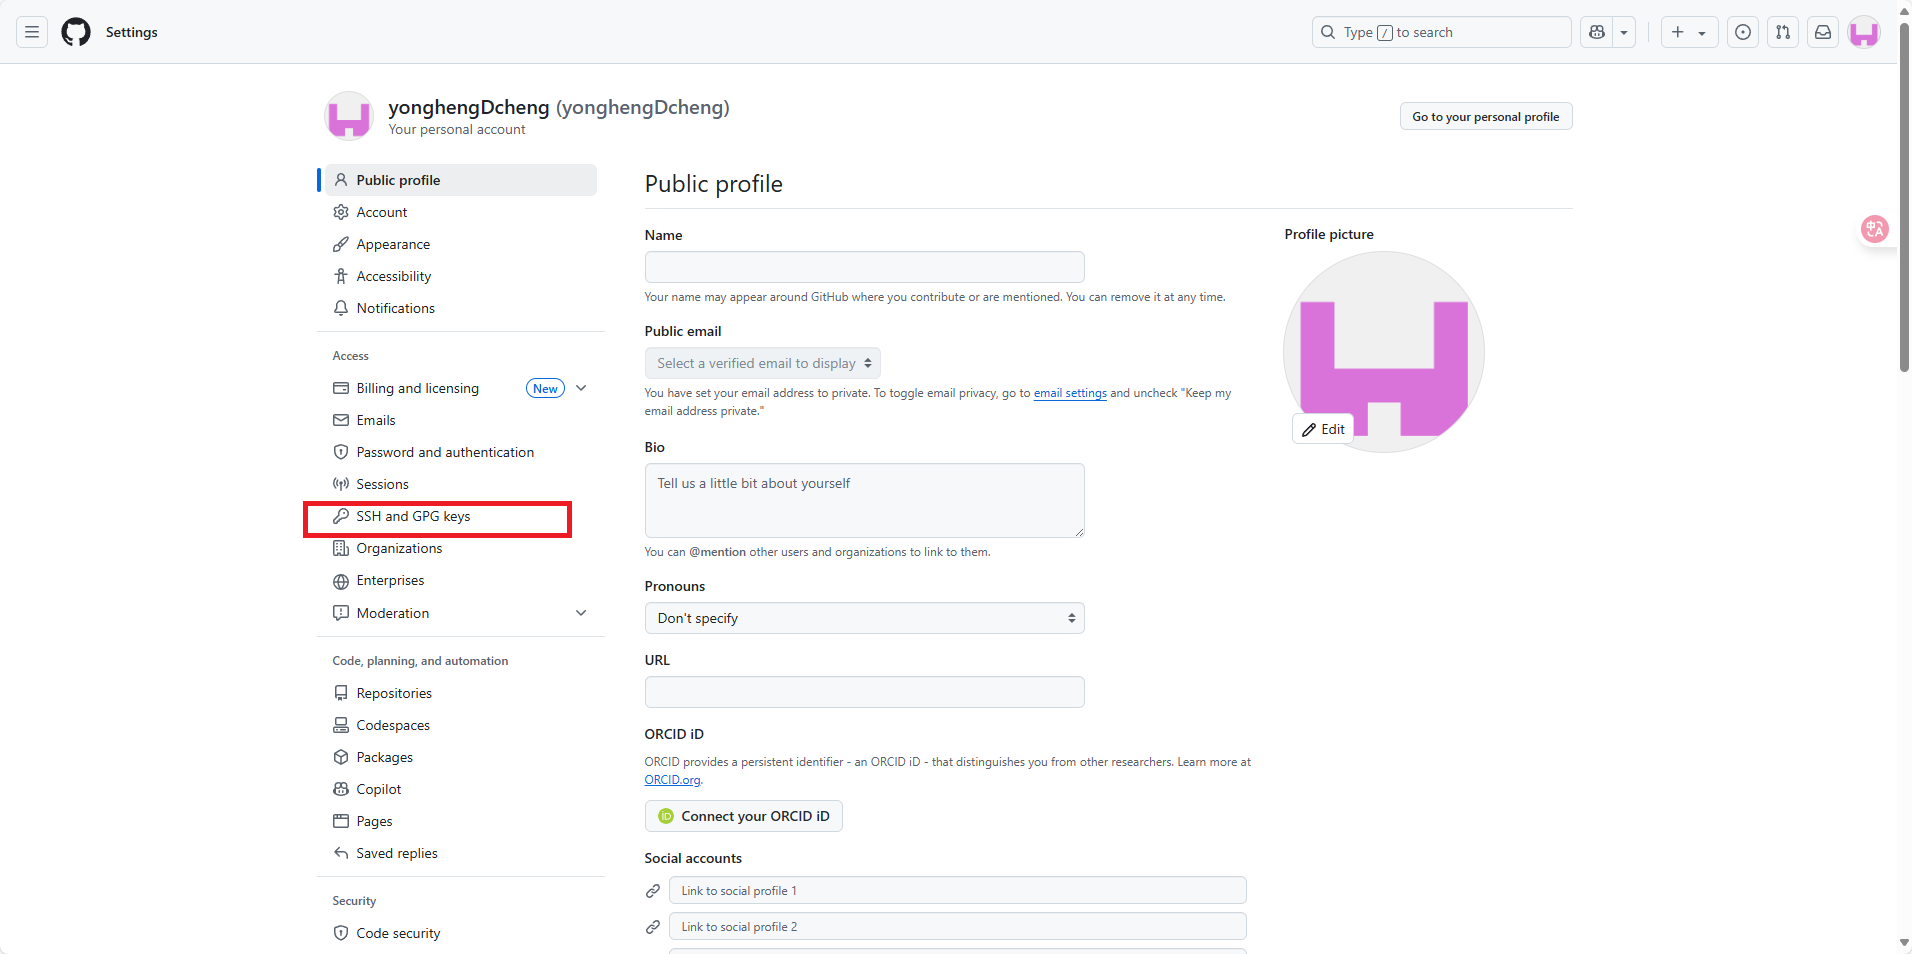
Task: Open the email settings link
Action: tap(1070, 393)
